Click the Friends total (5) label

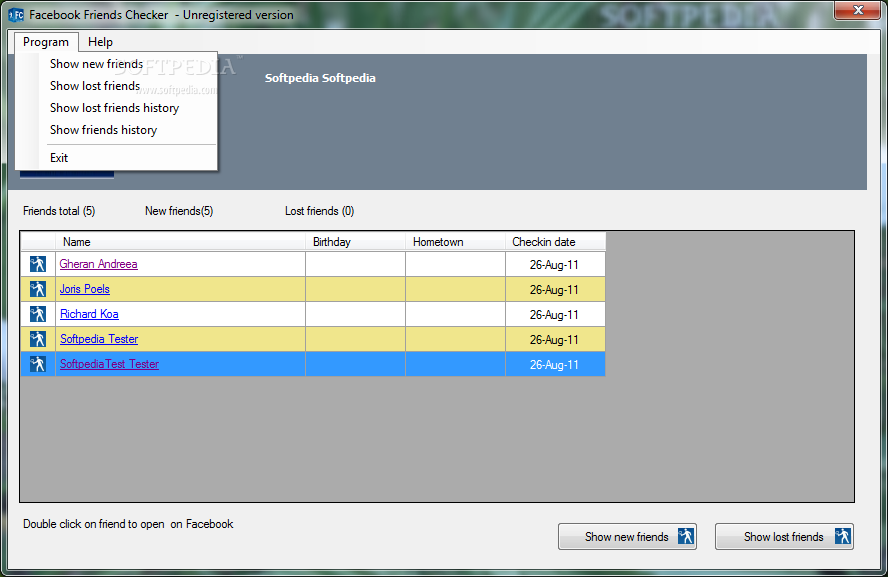click(x=59, y=211)
